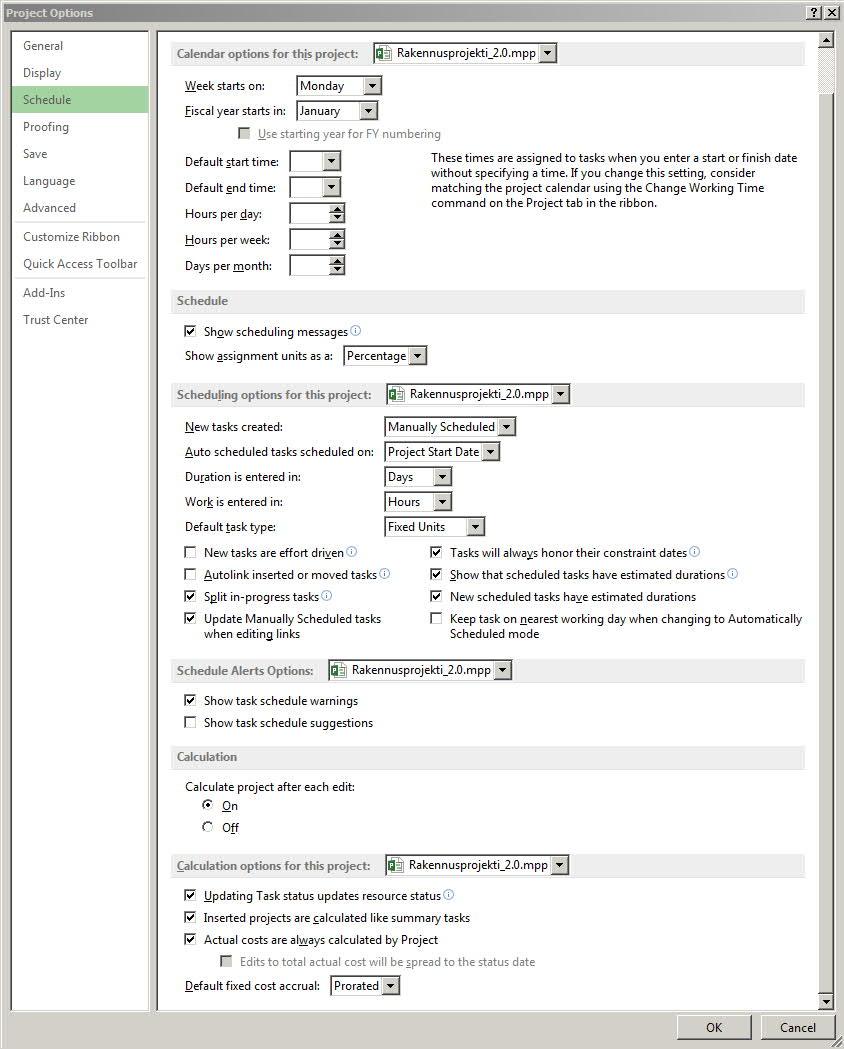Uncheck New scheduled tasks have estimated durations
The height and width of the screenshot is (1049, 844).
click(437, 597)
